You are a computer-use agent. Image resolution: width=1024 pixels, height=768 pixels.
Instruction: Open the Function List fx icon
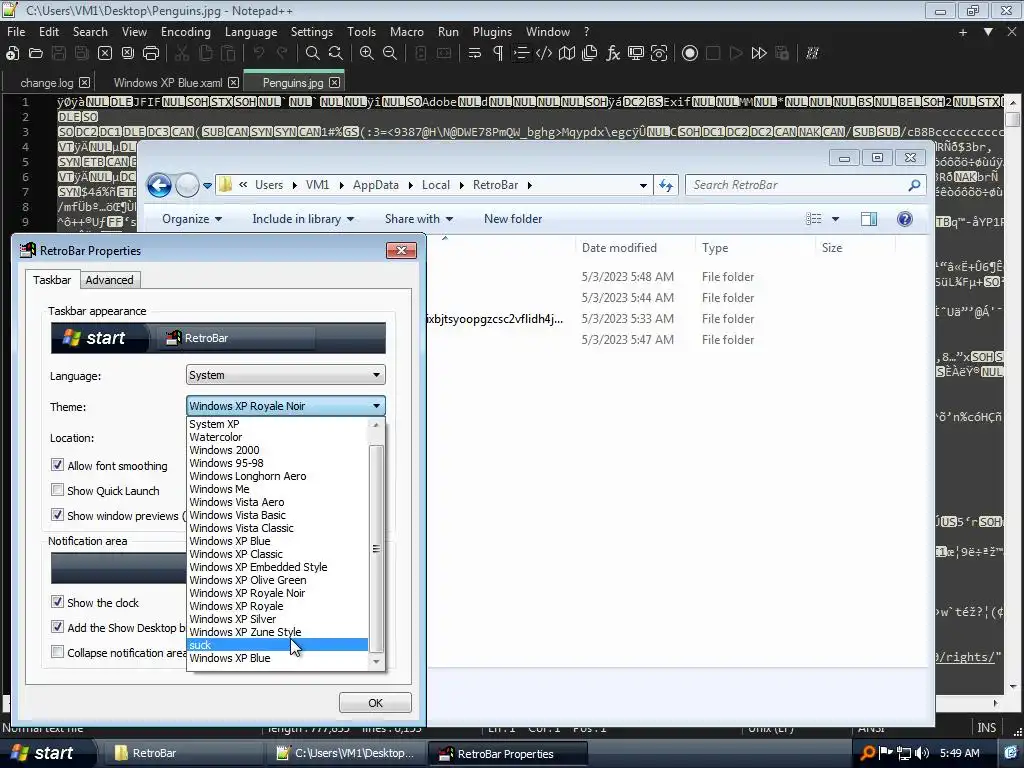[613, 54]
